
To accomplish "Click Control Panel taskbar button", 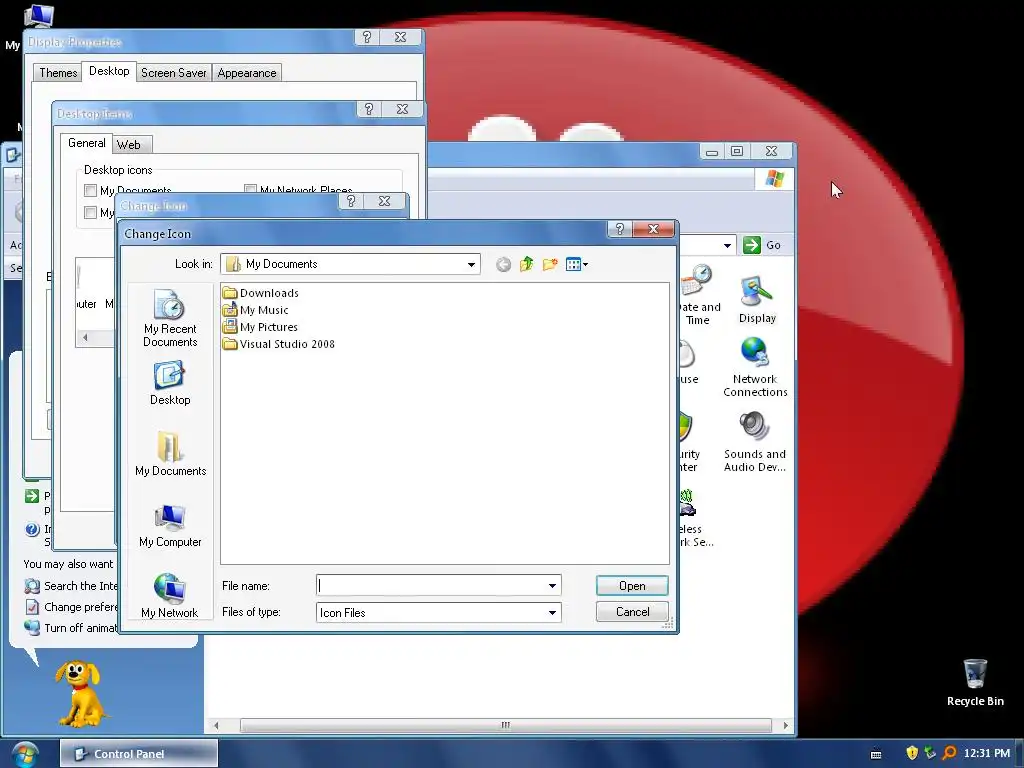I will point(138,754).
